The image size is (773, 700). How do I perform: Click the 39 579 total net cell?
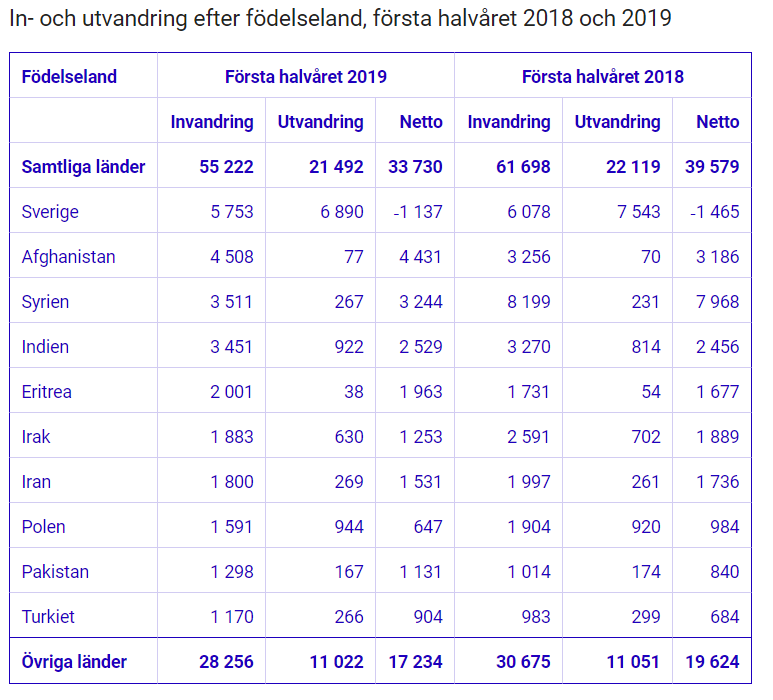tap(712, 167)
